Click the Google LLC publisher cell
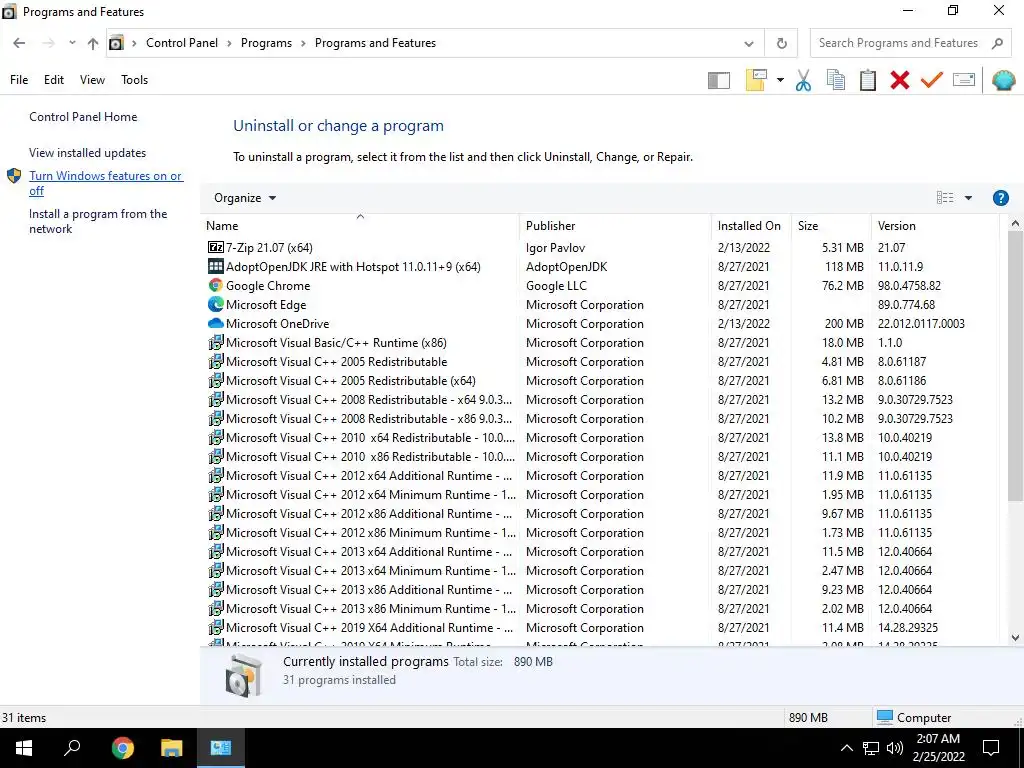This screenshot has height=768, width=1024. (x=556, y=285)
